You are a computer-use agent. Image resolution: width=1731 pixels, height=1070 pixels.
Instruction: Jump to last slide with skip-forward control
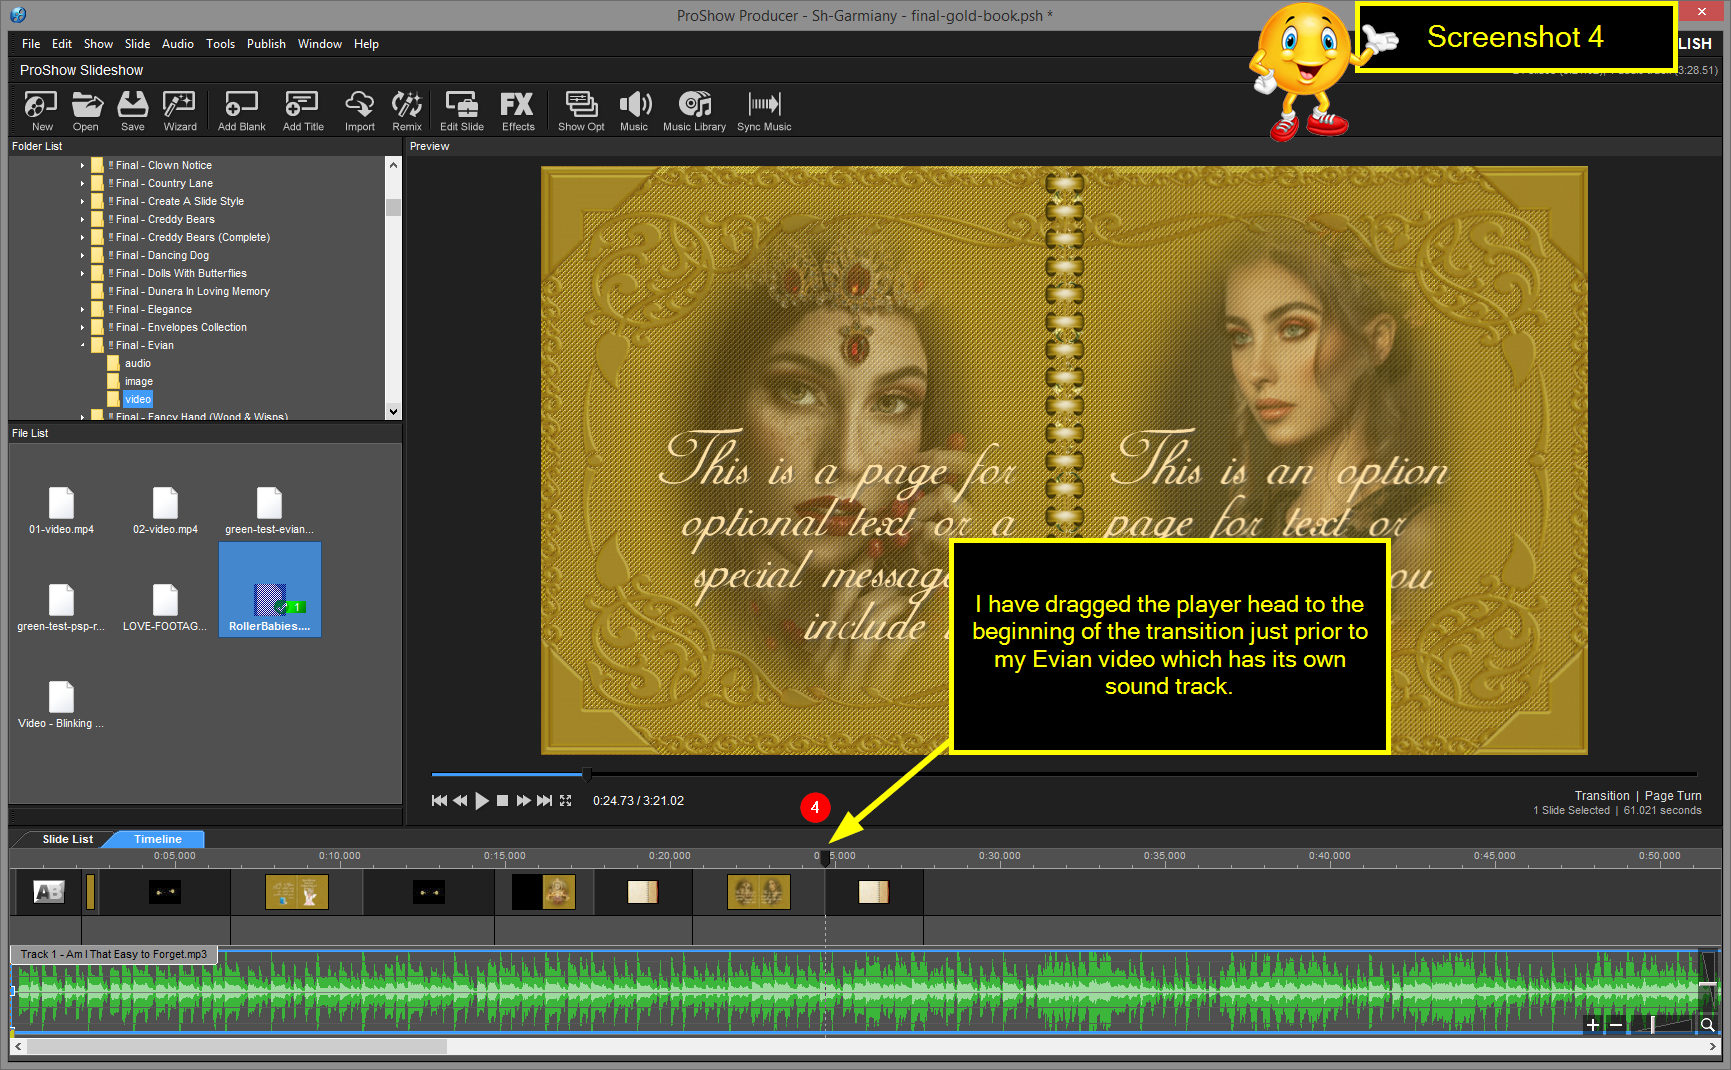[544, 801]
